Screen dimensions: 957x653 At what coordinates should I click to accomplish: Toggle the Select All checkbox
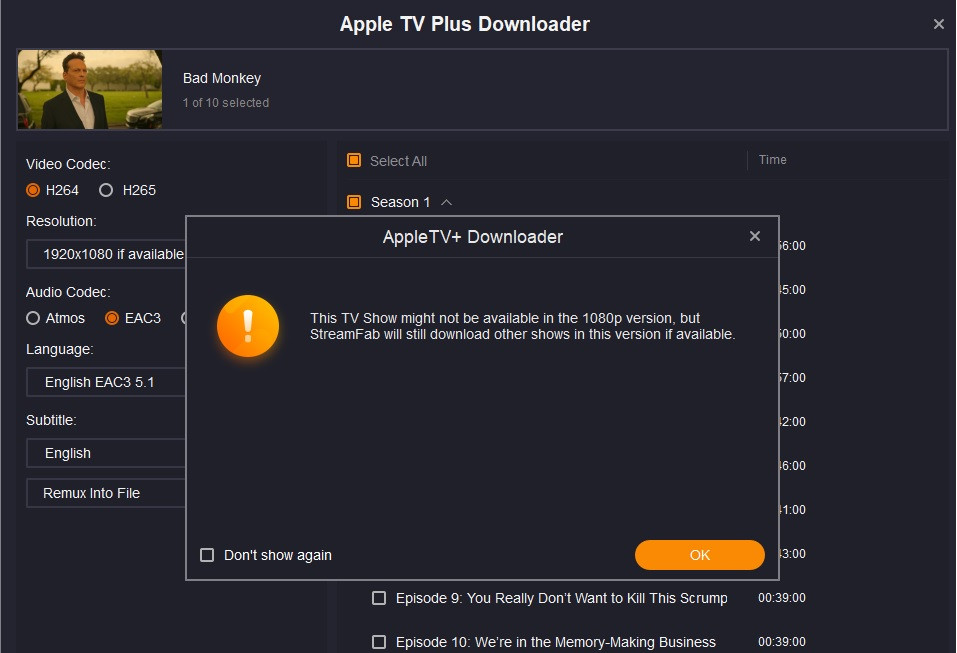(354, 161)
